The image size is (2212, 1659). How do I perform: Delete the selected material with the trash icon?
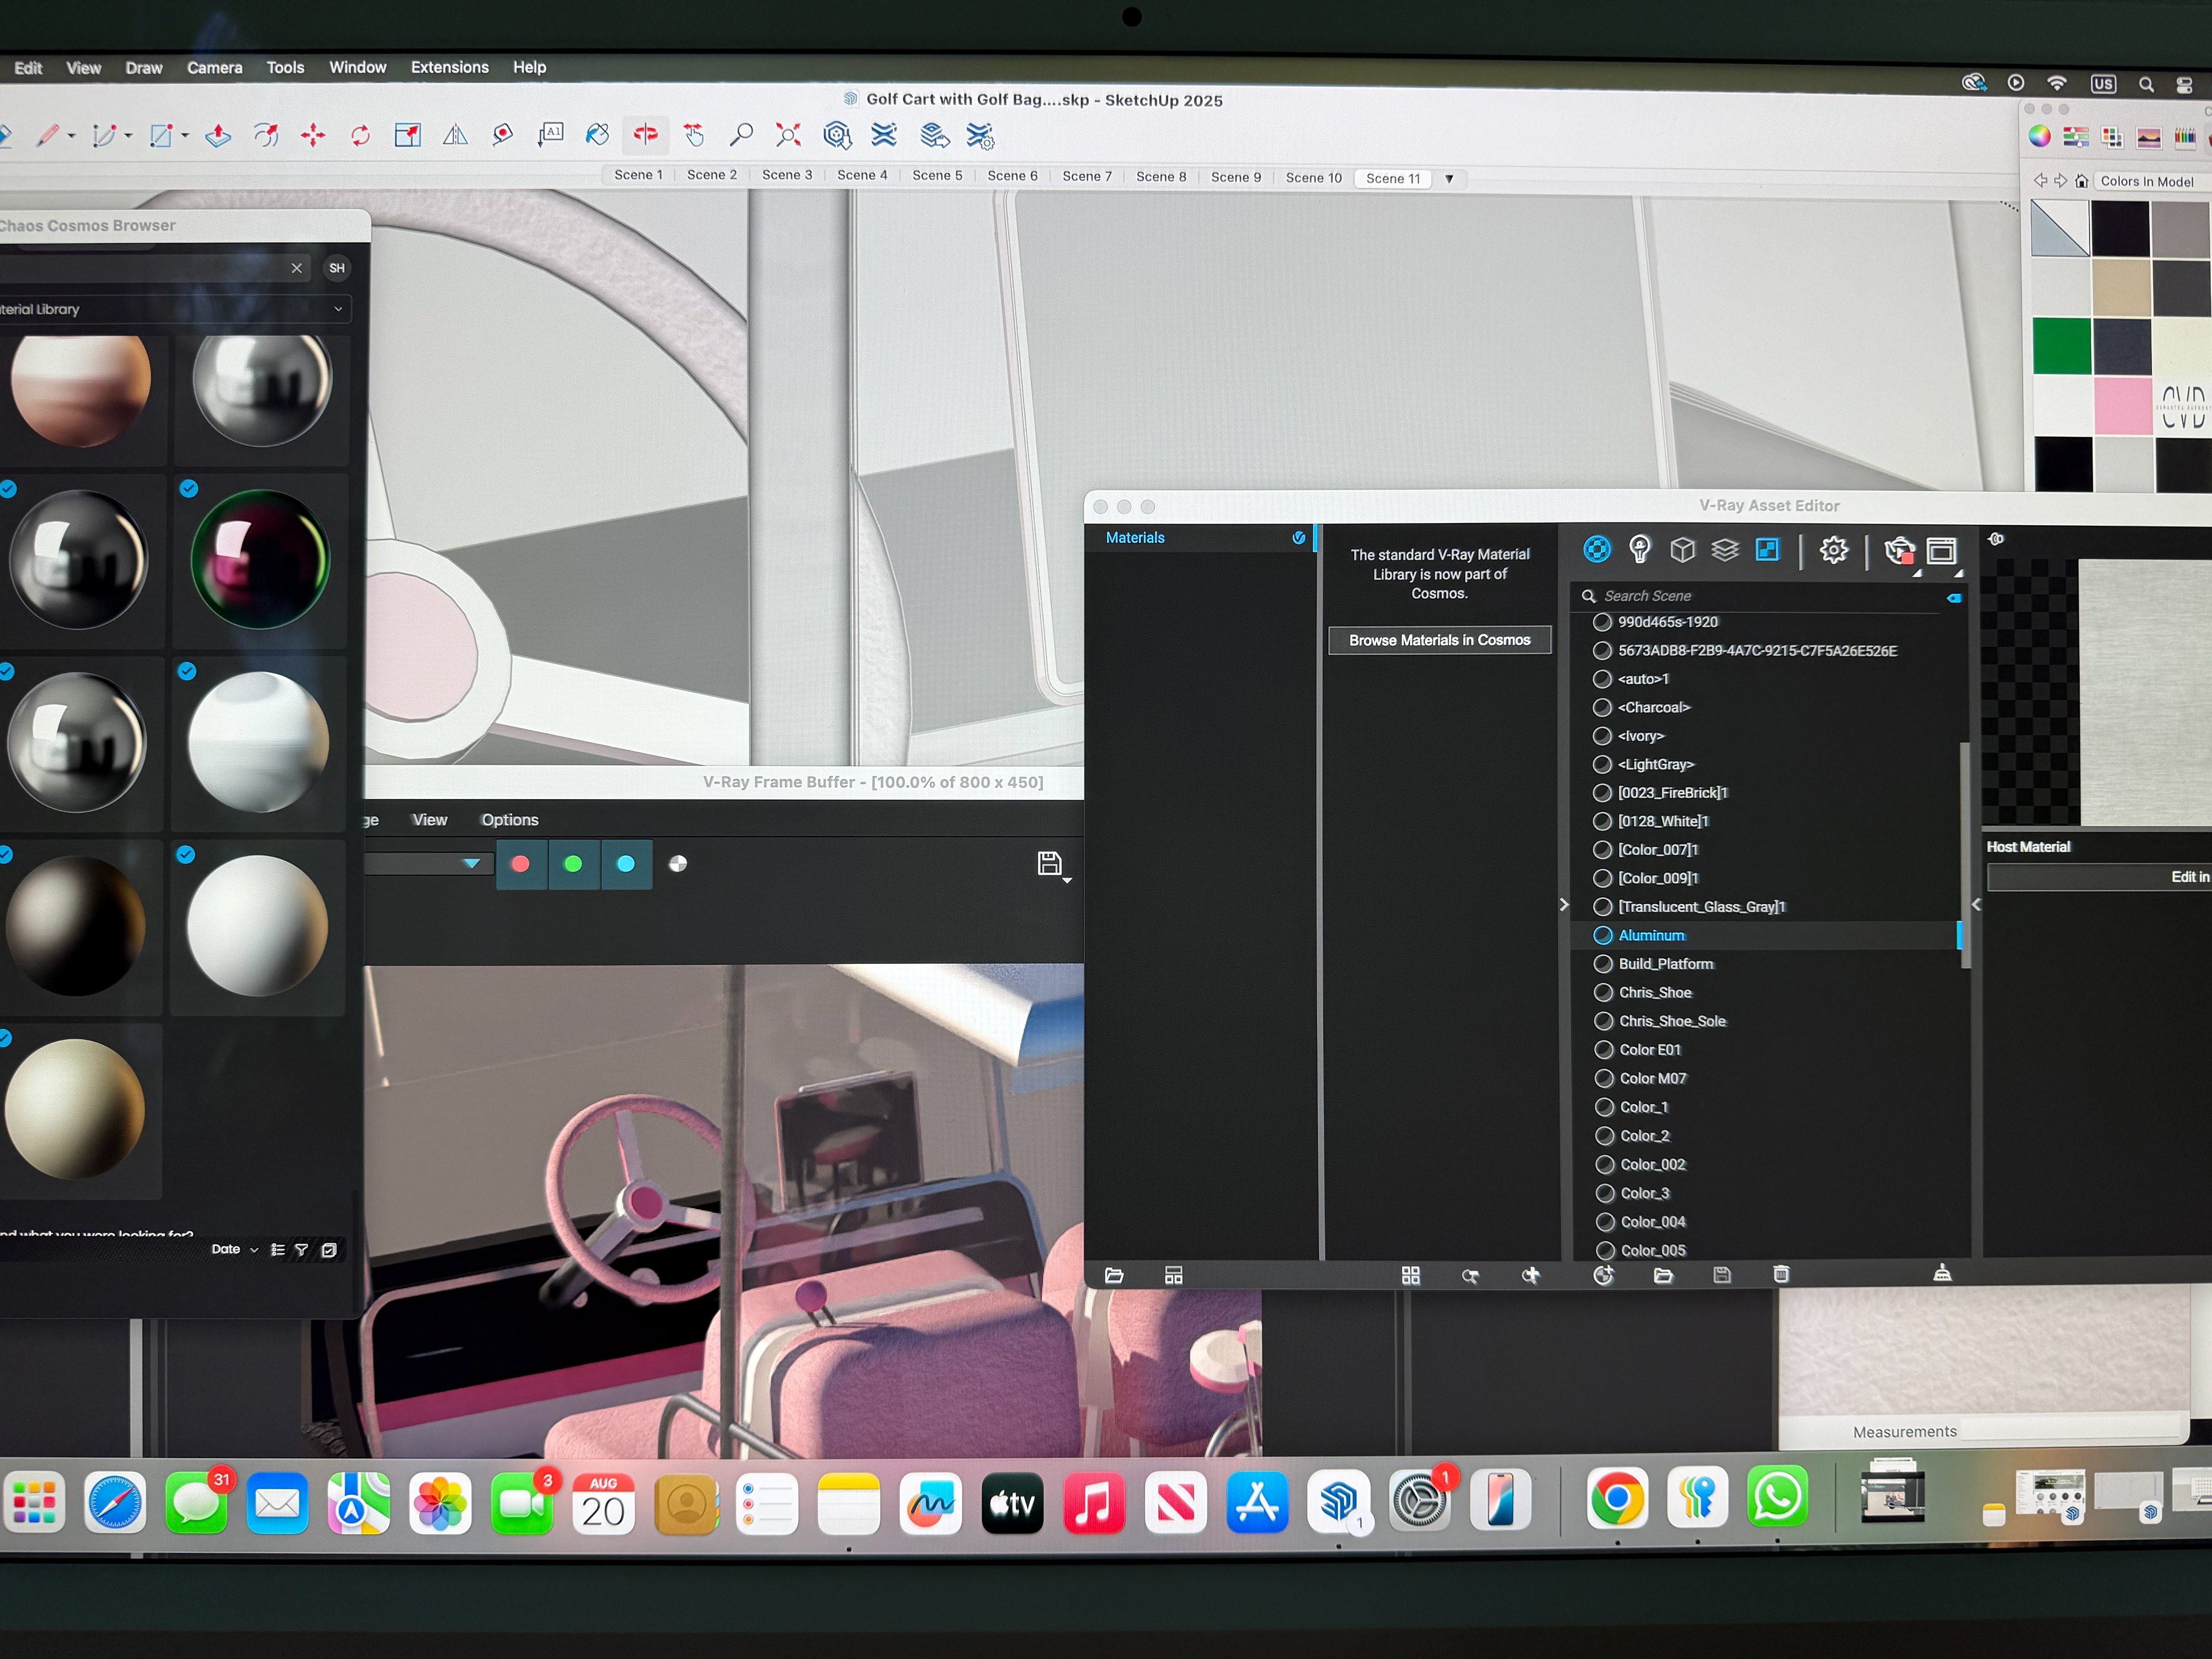point(1780,1274)
